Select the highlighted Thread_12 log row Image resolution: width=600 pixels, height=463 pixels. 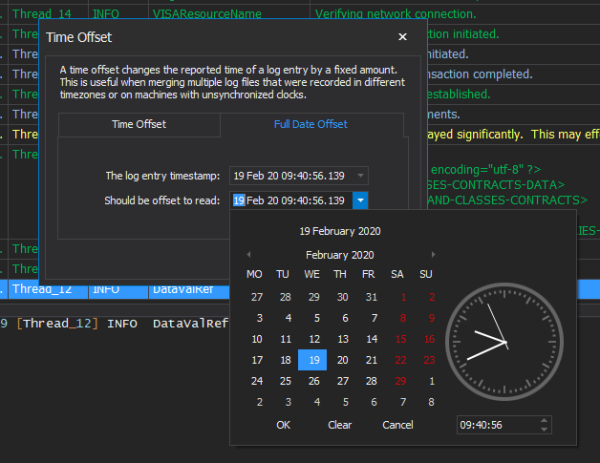coord(115,289)
